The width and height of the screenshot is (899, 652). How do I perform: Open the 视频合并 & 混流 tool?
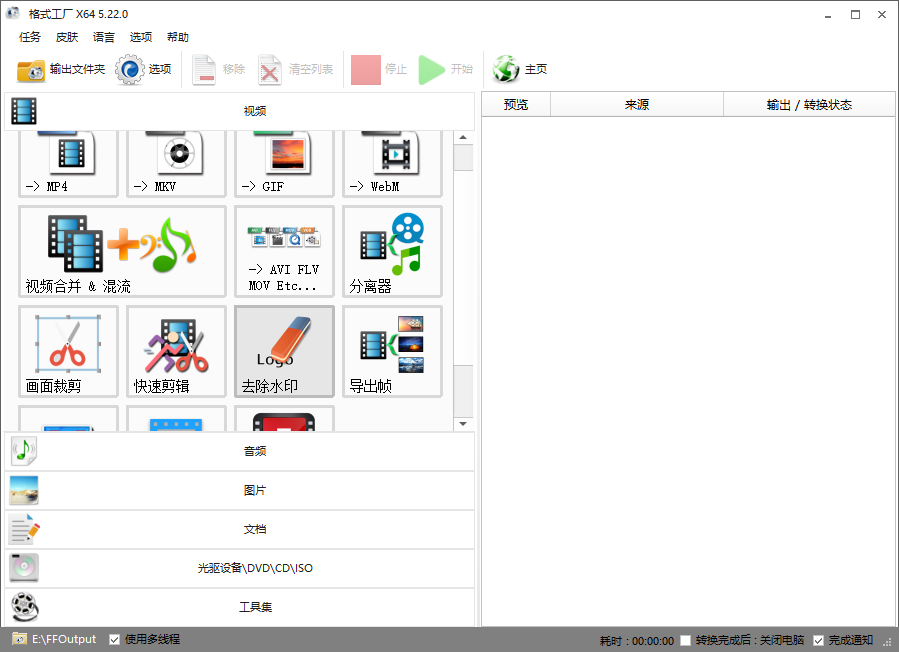pos(122,252)
